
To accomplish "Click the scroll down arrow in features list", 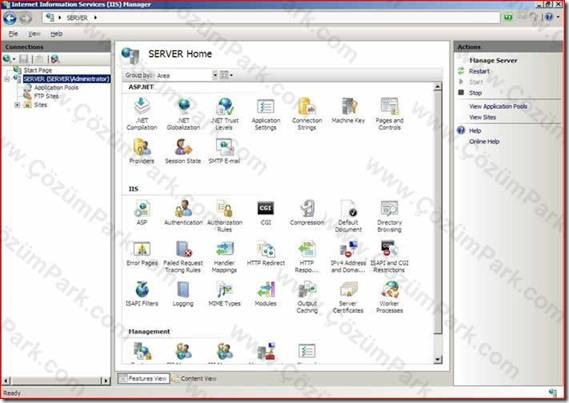I will click(438, 359).
